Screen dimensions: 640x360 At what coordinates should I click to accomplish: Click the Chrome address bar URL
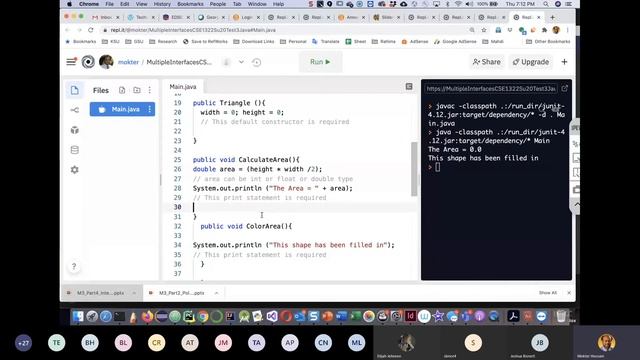193,30
